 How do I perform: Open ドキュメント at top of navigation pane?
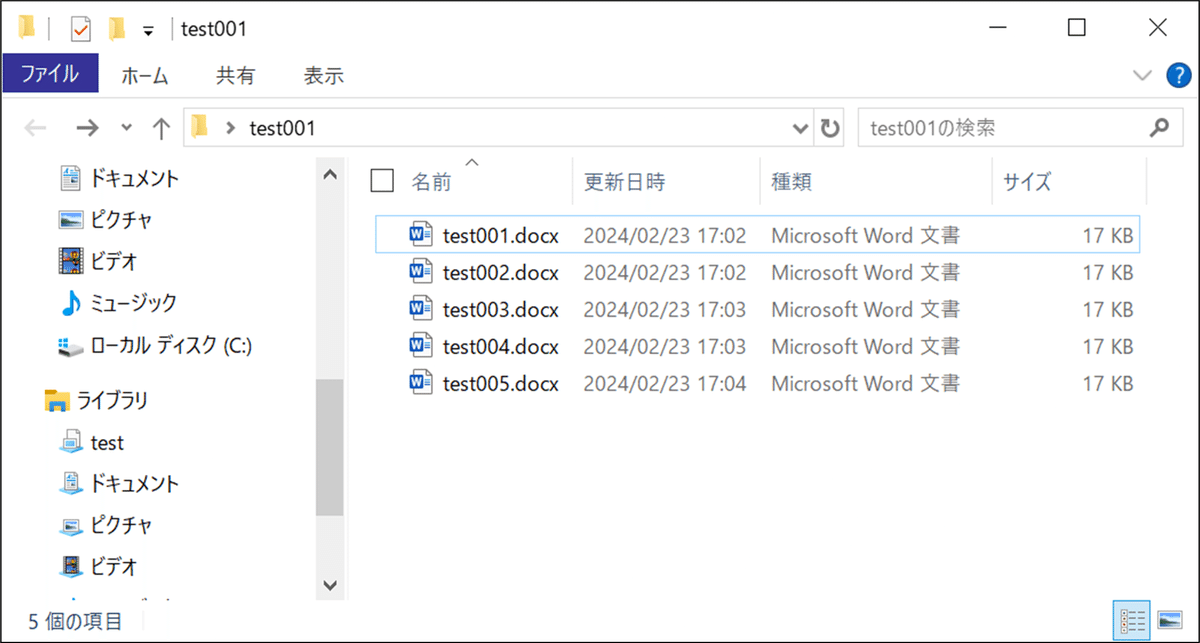click(x=134, y=179)
